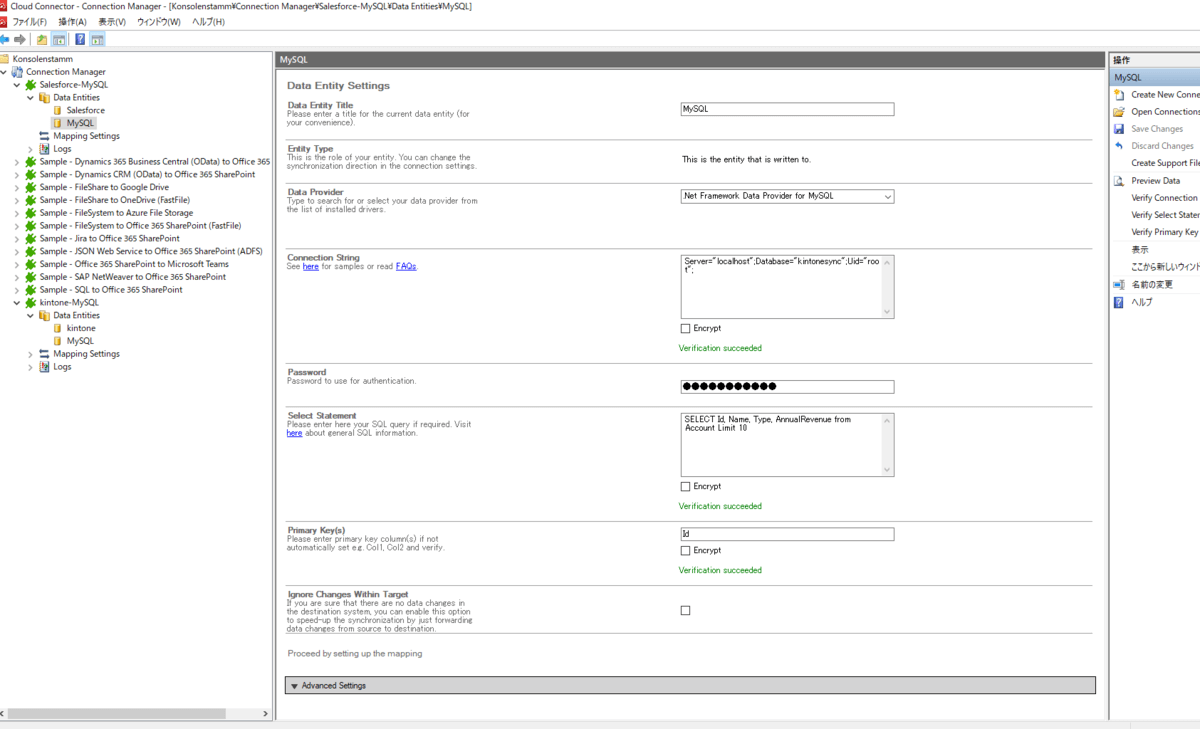Click the 名前の変更 rename icon

(1119, 285)
